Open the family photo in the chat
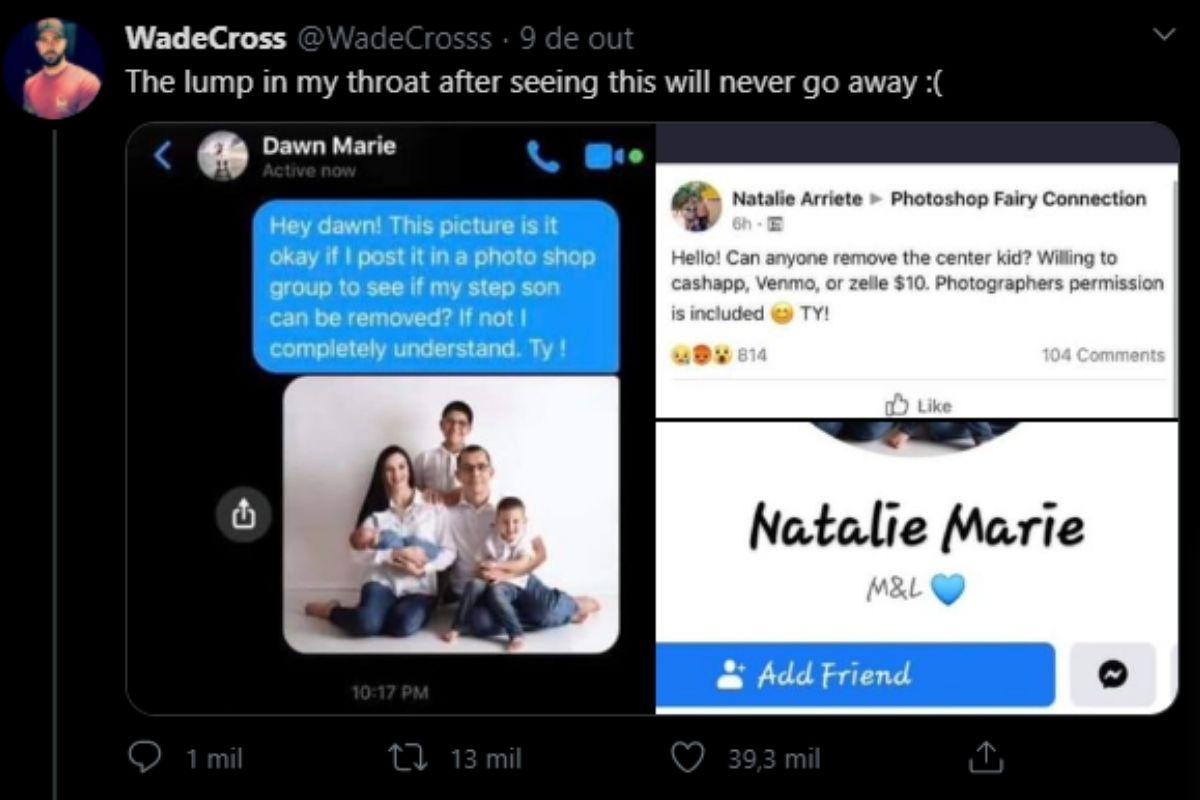The image size is (1200, 800). tap(451, 515)
